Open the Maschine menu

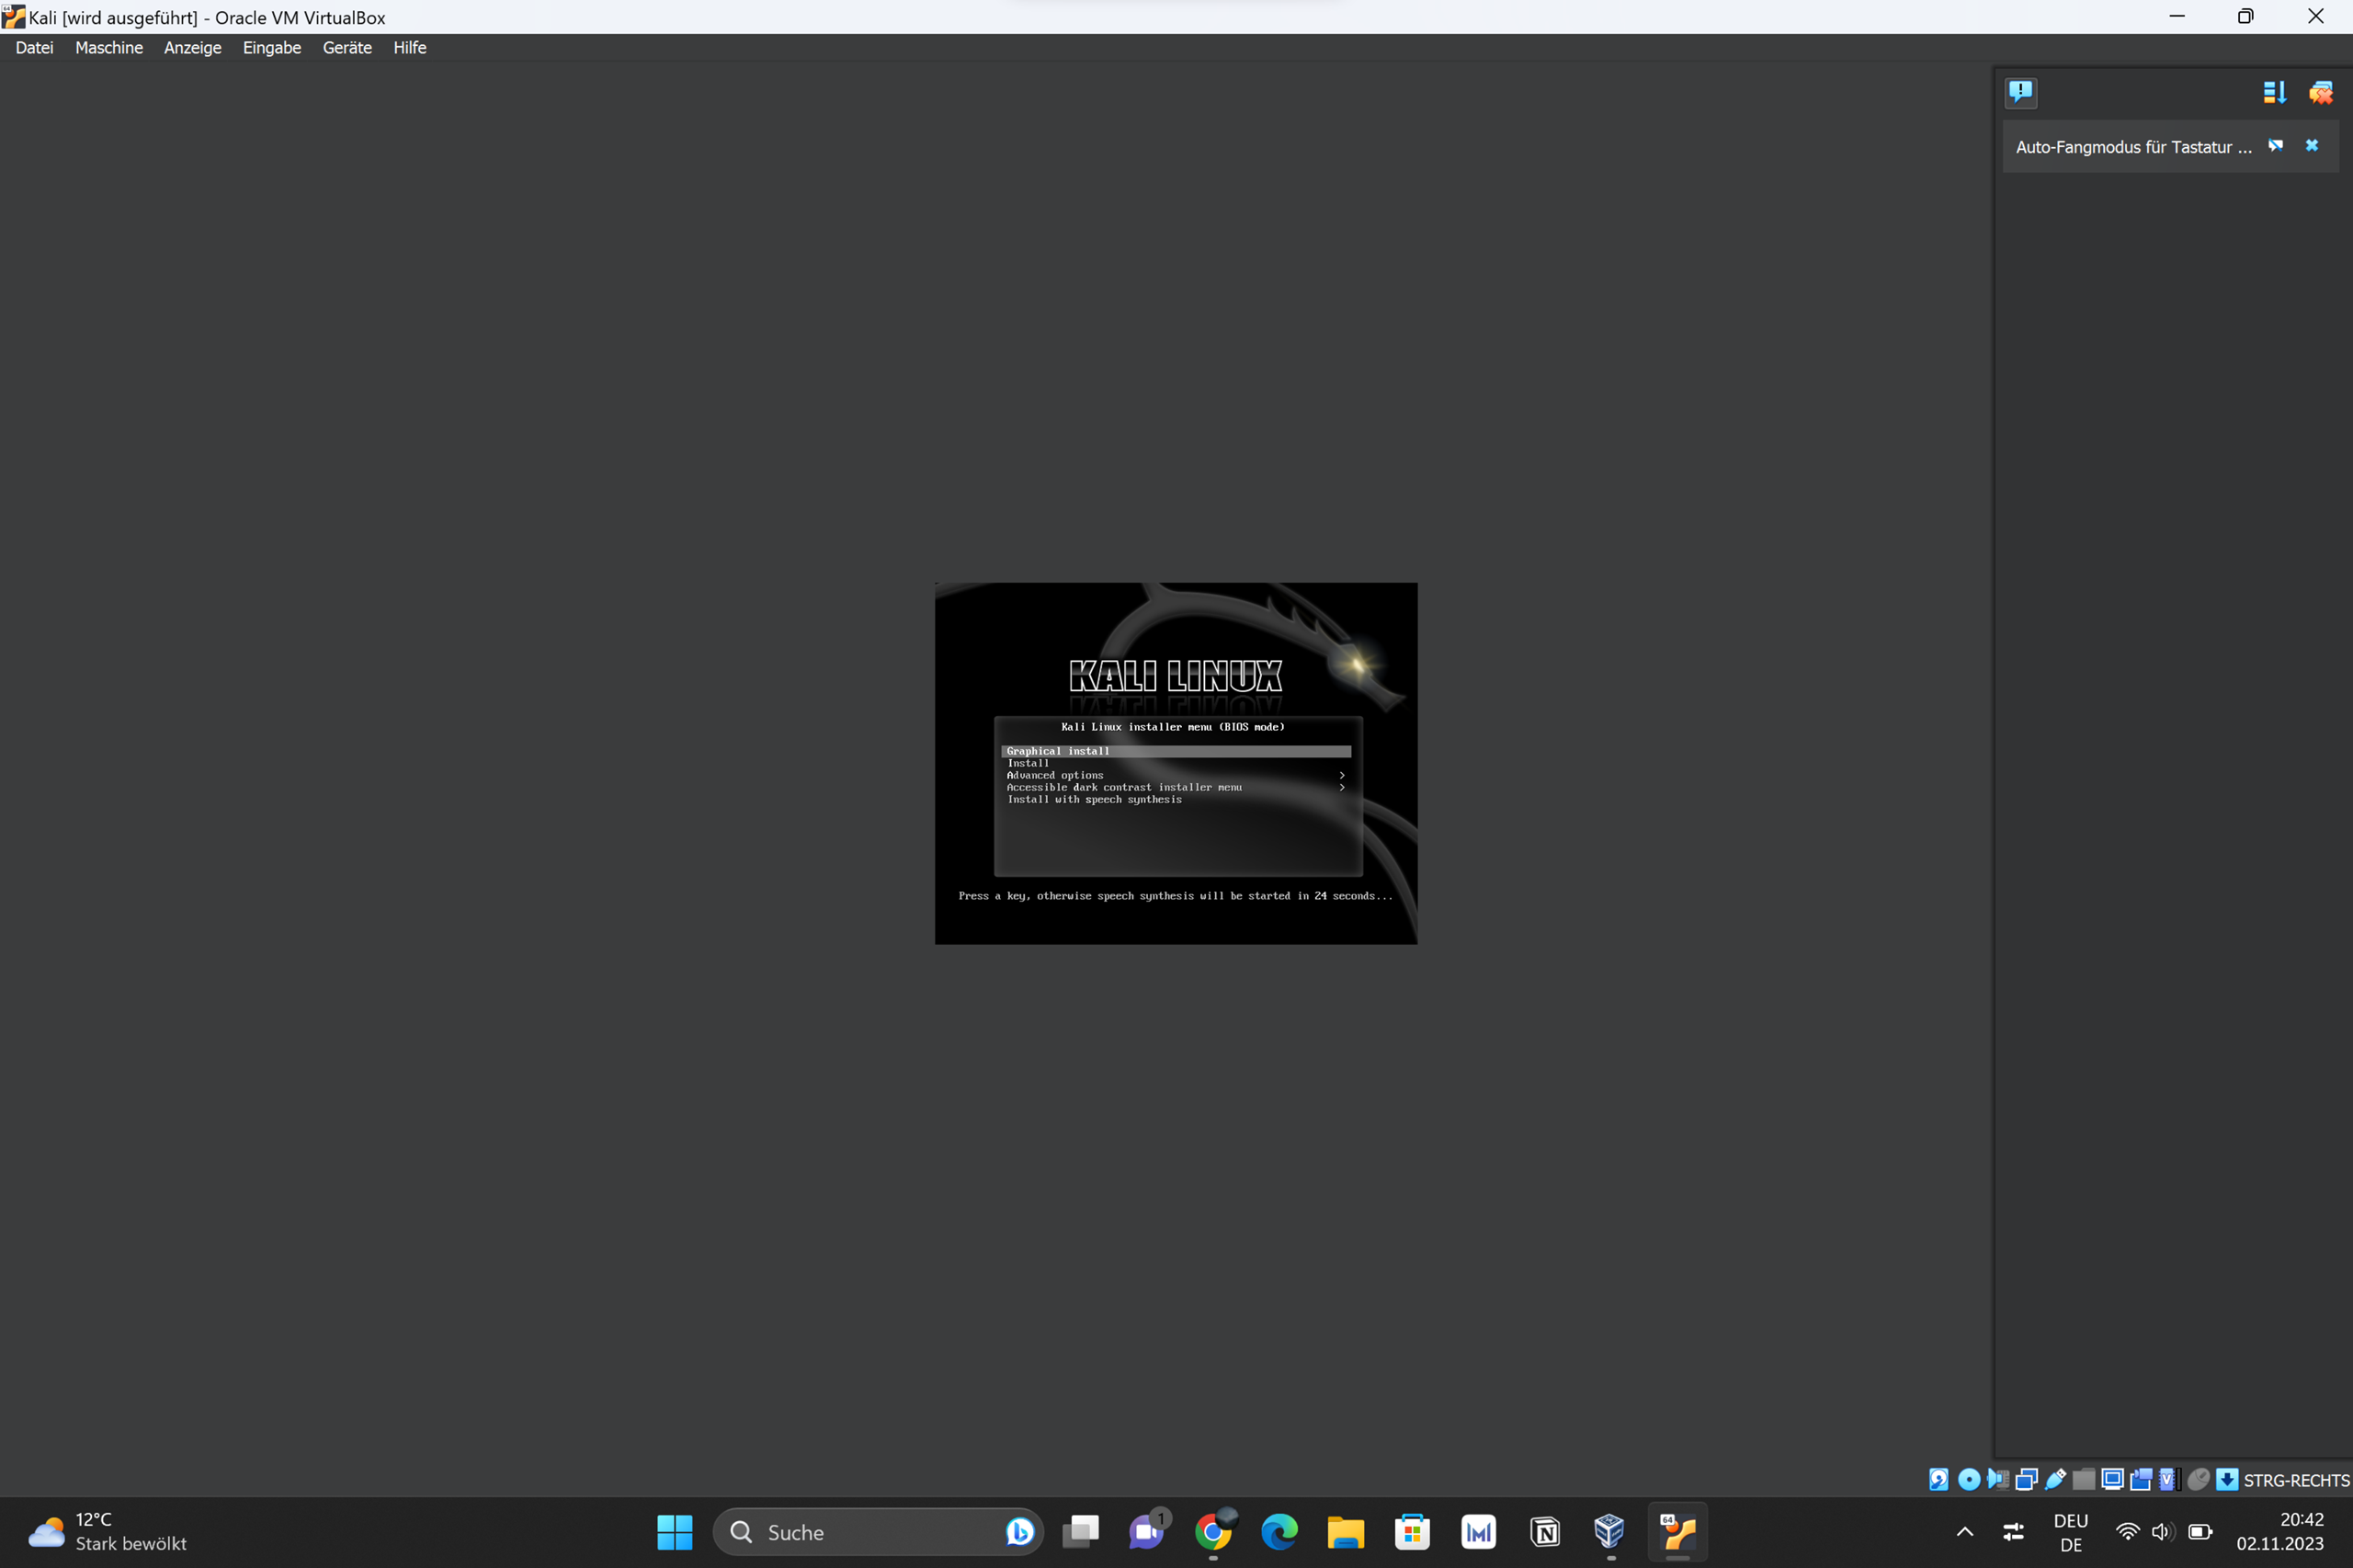coord(109,47)
